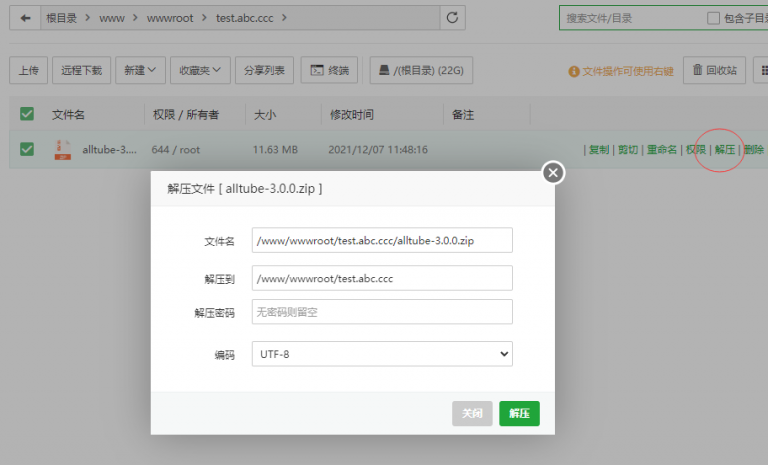This screenshot has width=768, height=465.
Task: Click the alltube zip file icon
Action: (62, 149)
